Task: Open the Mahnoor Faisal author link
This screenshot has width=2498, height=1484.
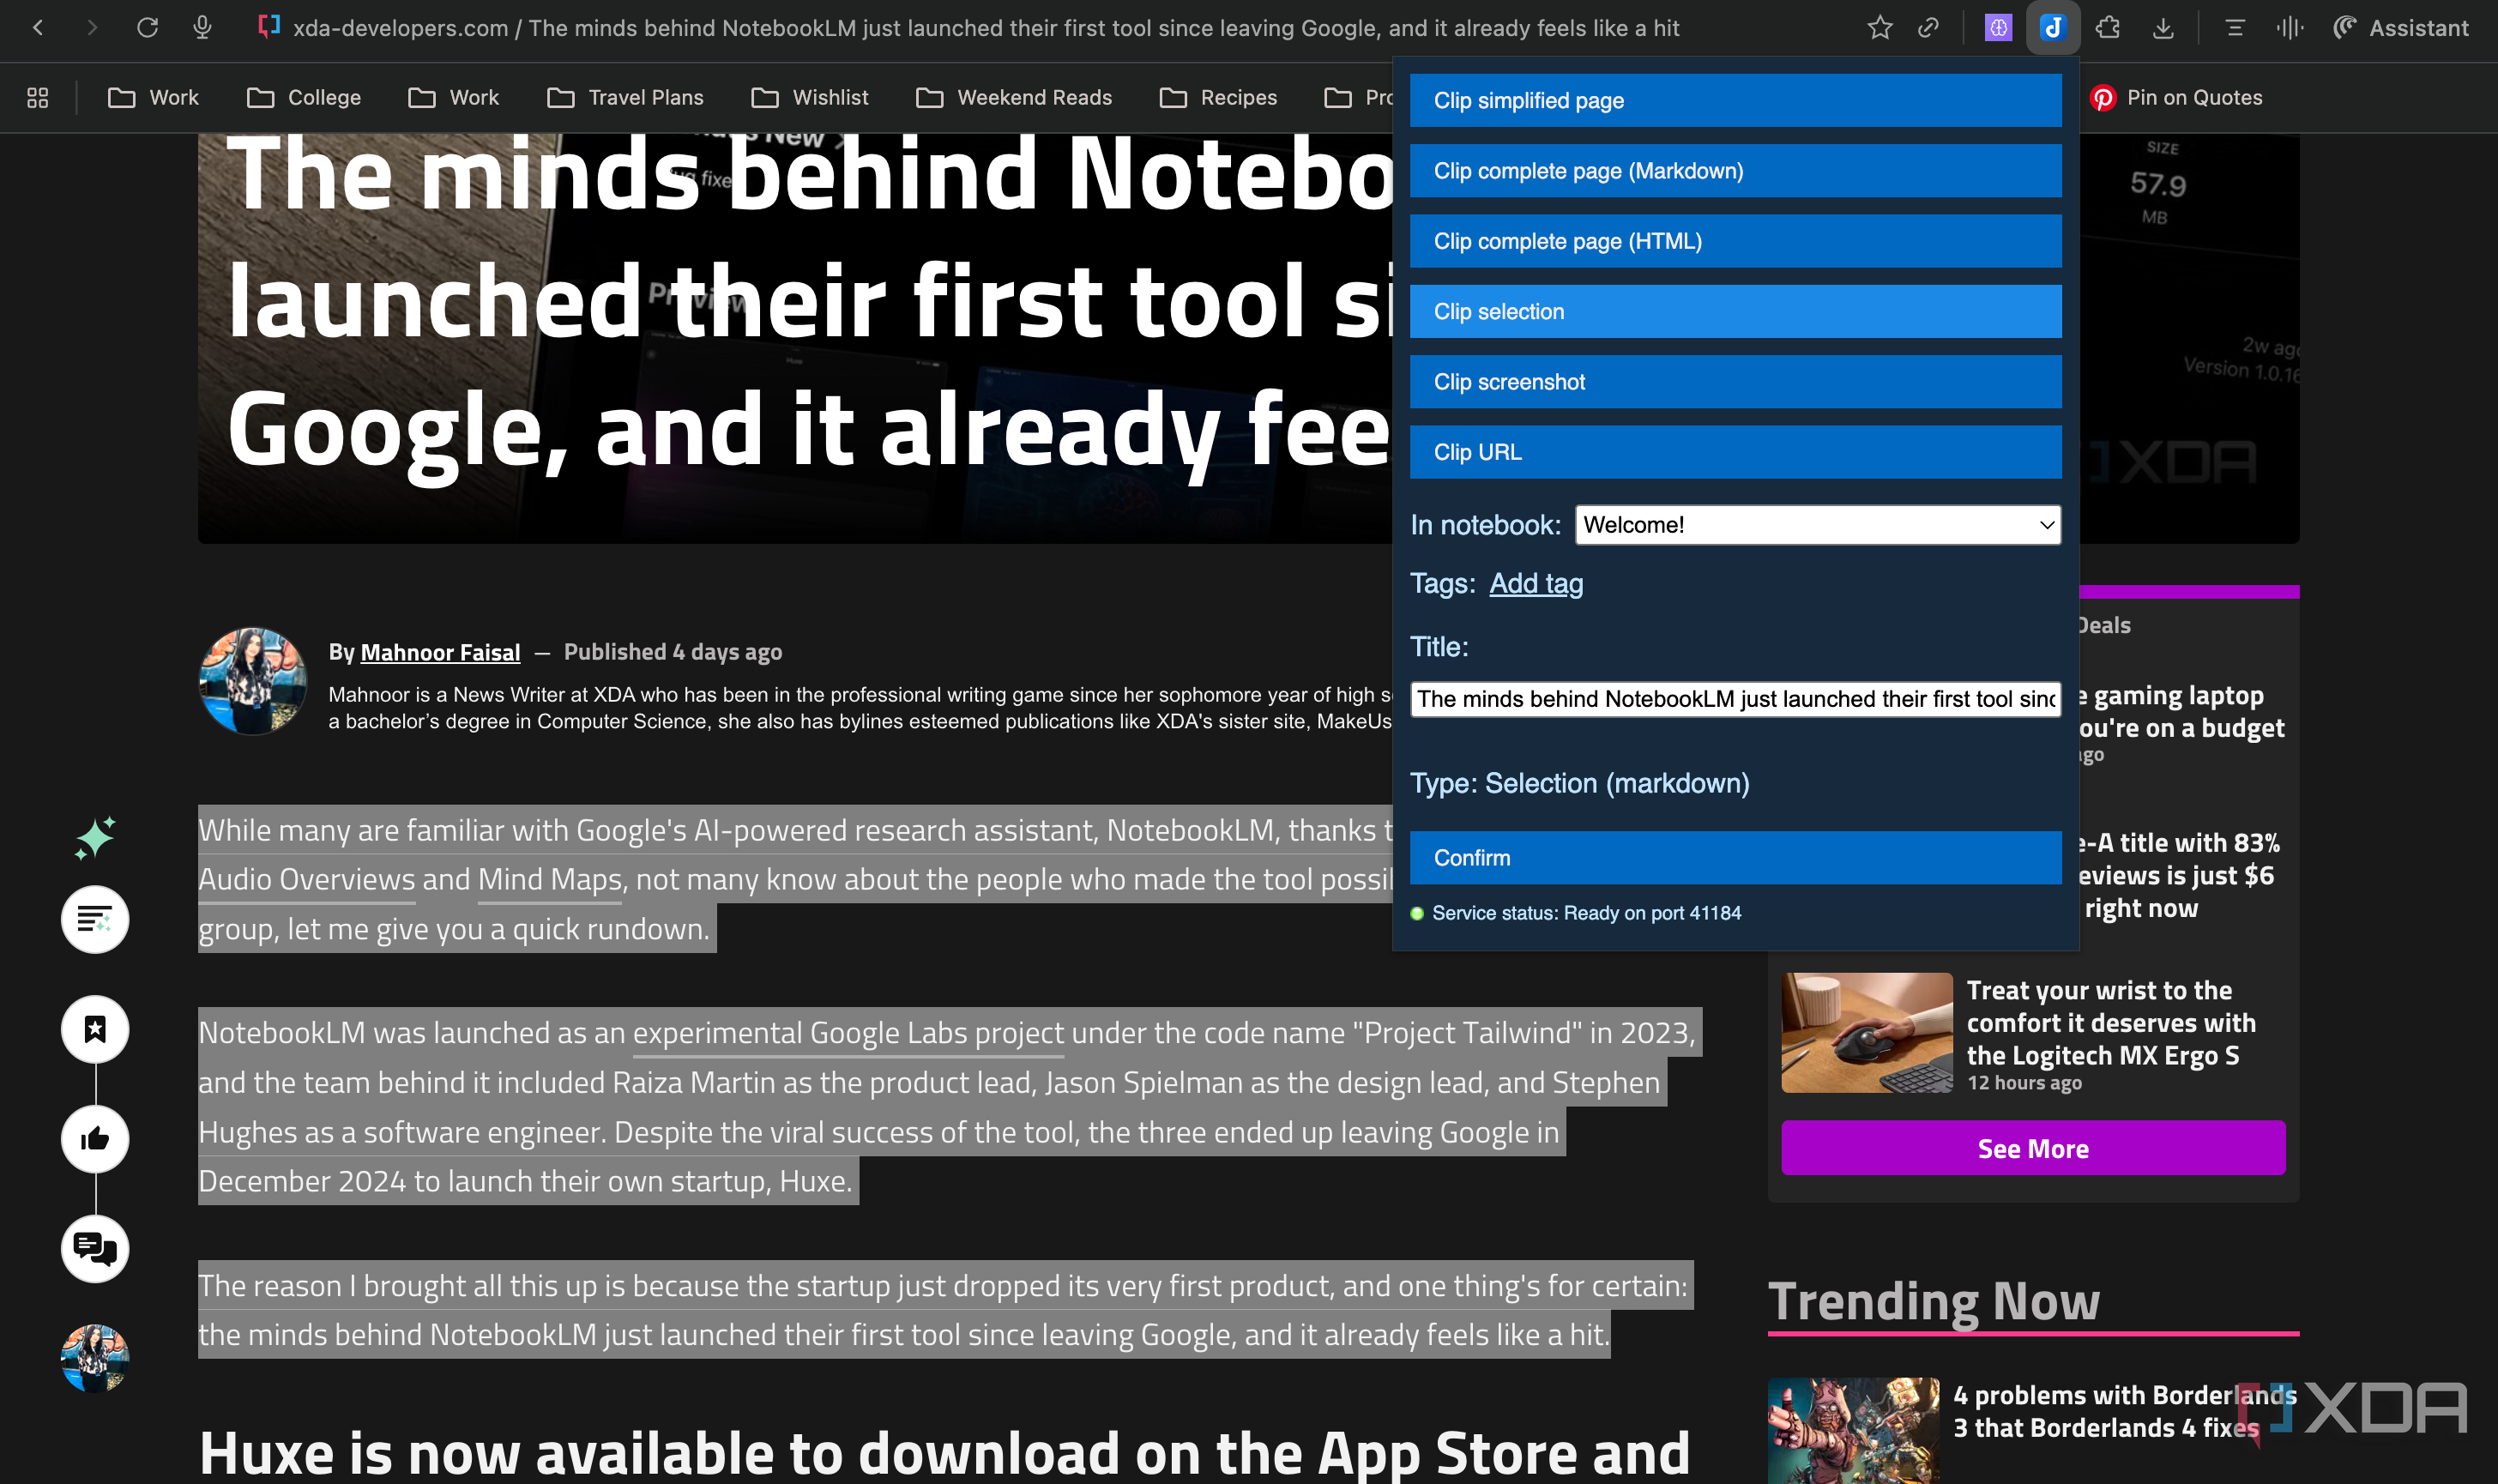Action: pyautogui.click(x=440, y=652)
